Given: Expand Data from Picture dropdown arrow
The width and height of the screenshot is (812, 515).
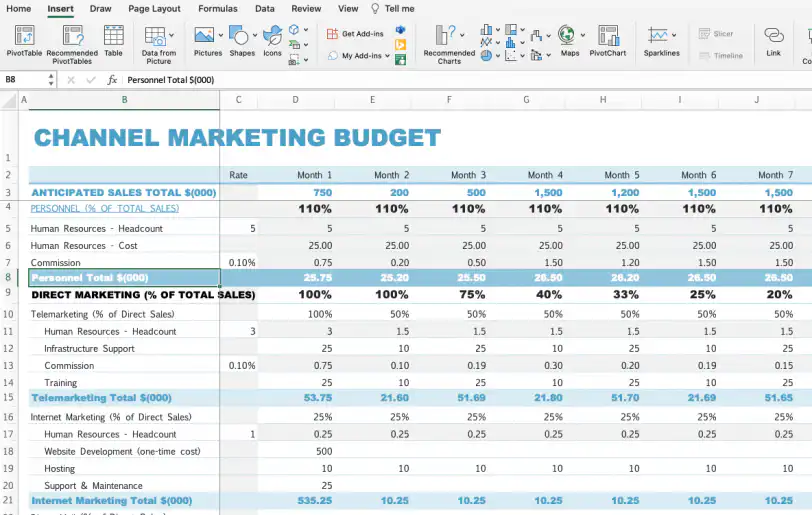Looking at the screenshot, I should coord(171,35).
